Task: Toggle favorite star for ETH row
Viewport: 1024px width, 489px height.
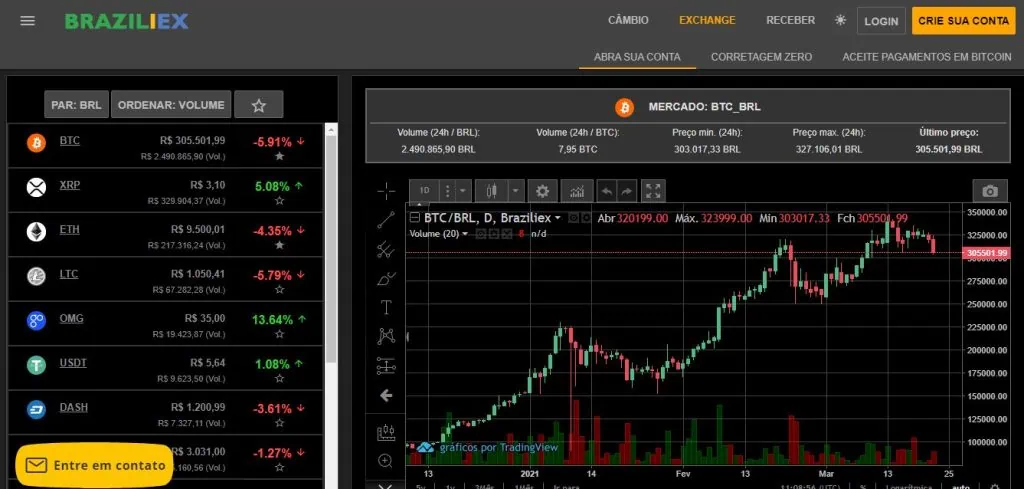Action: coord(280,245)
